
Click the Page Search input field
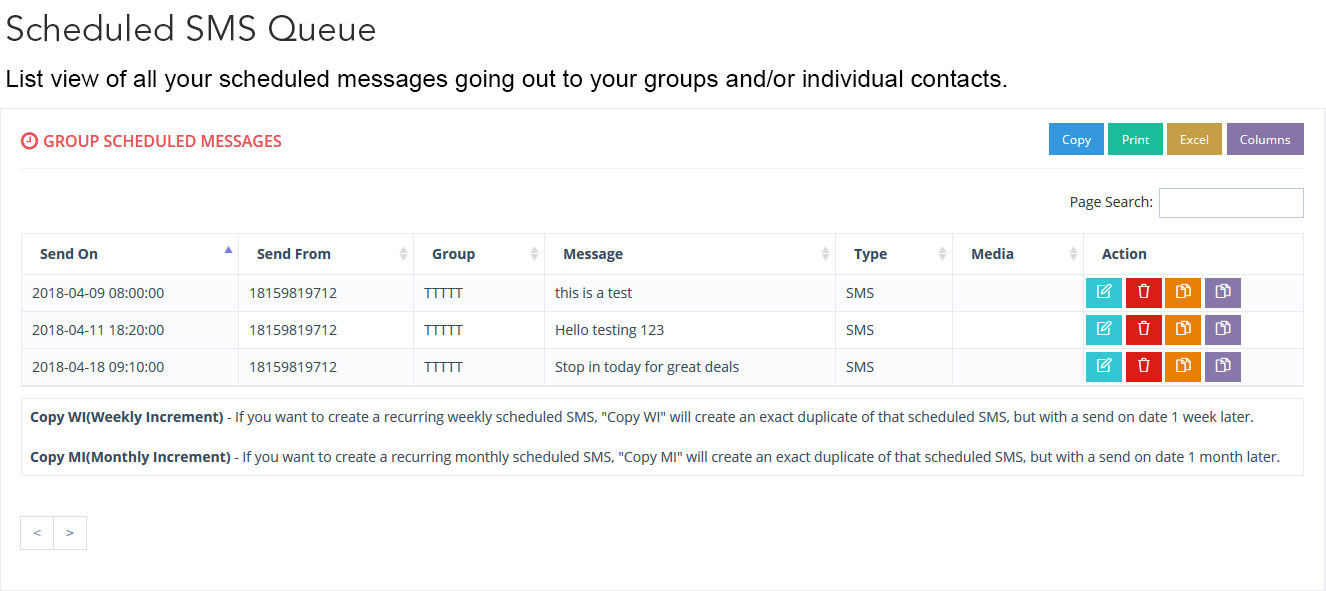coord(1231,203)
